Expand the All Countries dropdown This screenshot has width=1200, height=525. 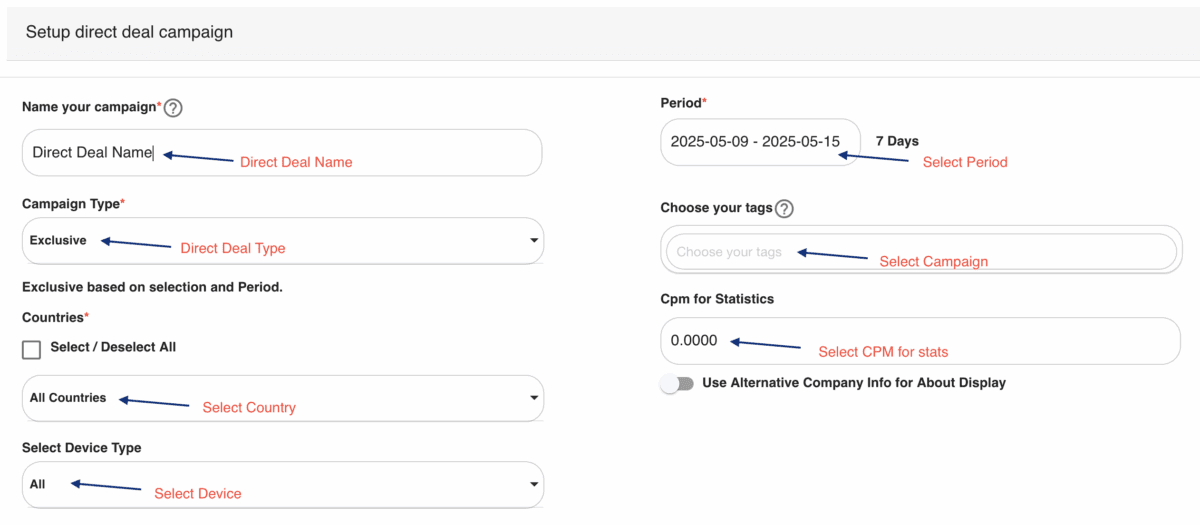(x=283, y=398)
